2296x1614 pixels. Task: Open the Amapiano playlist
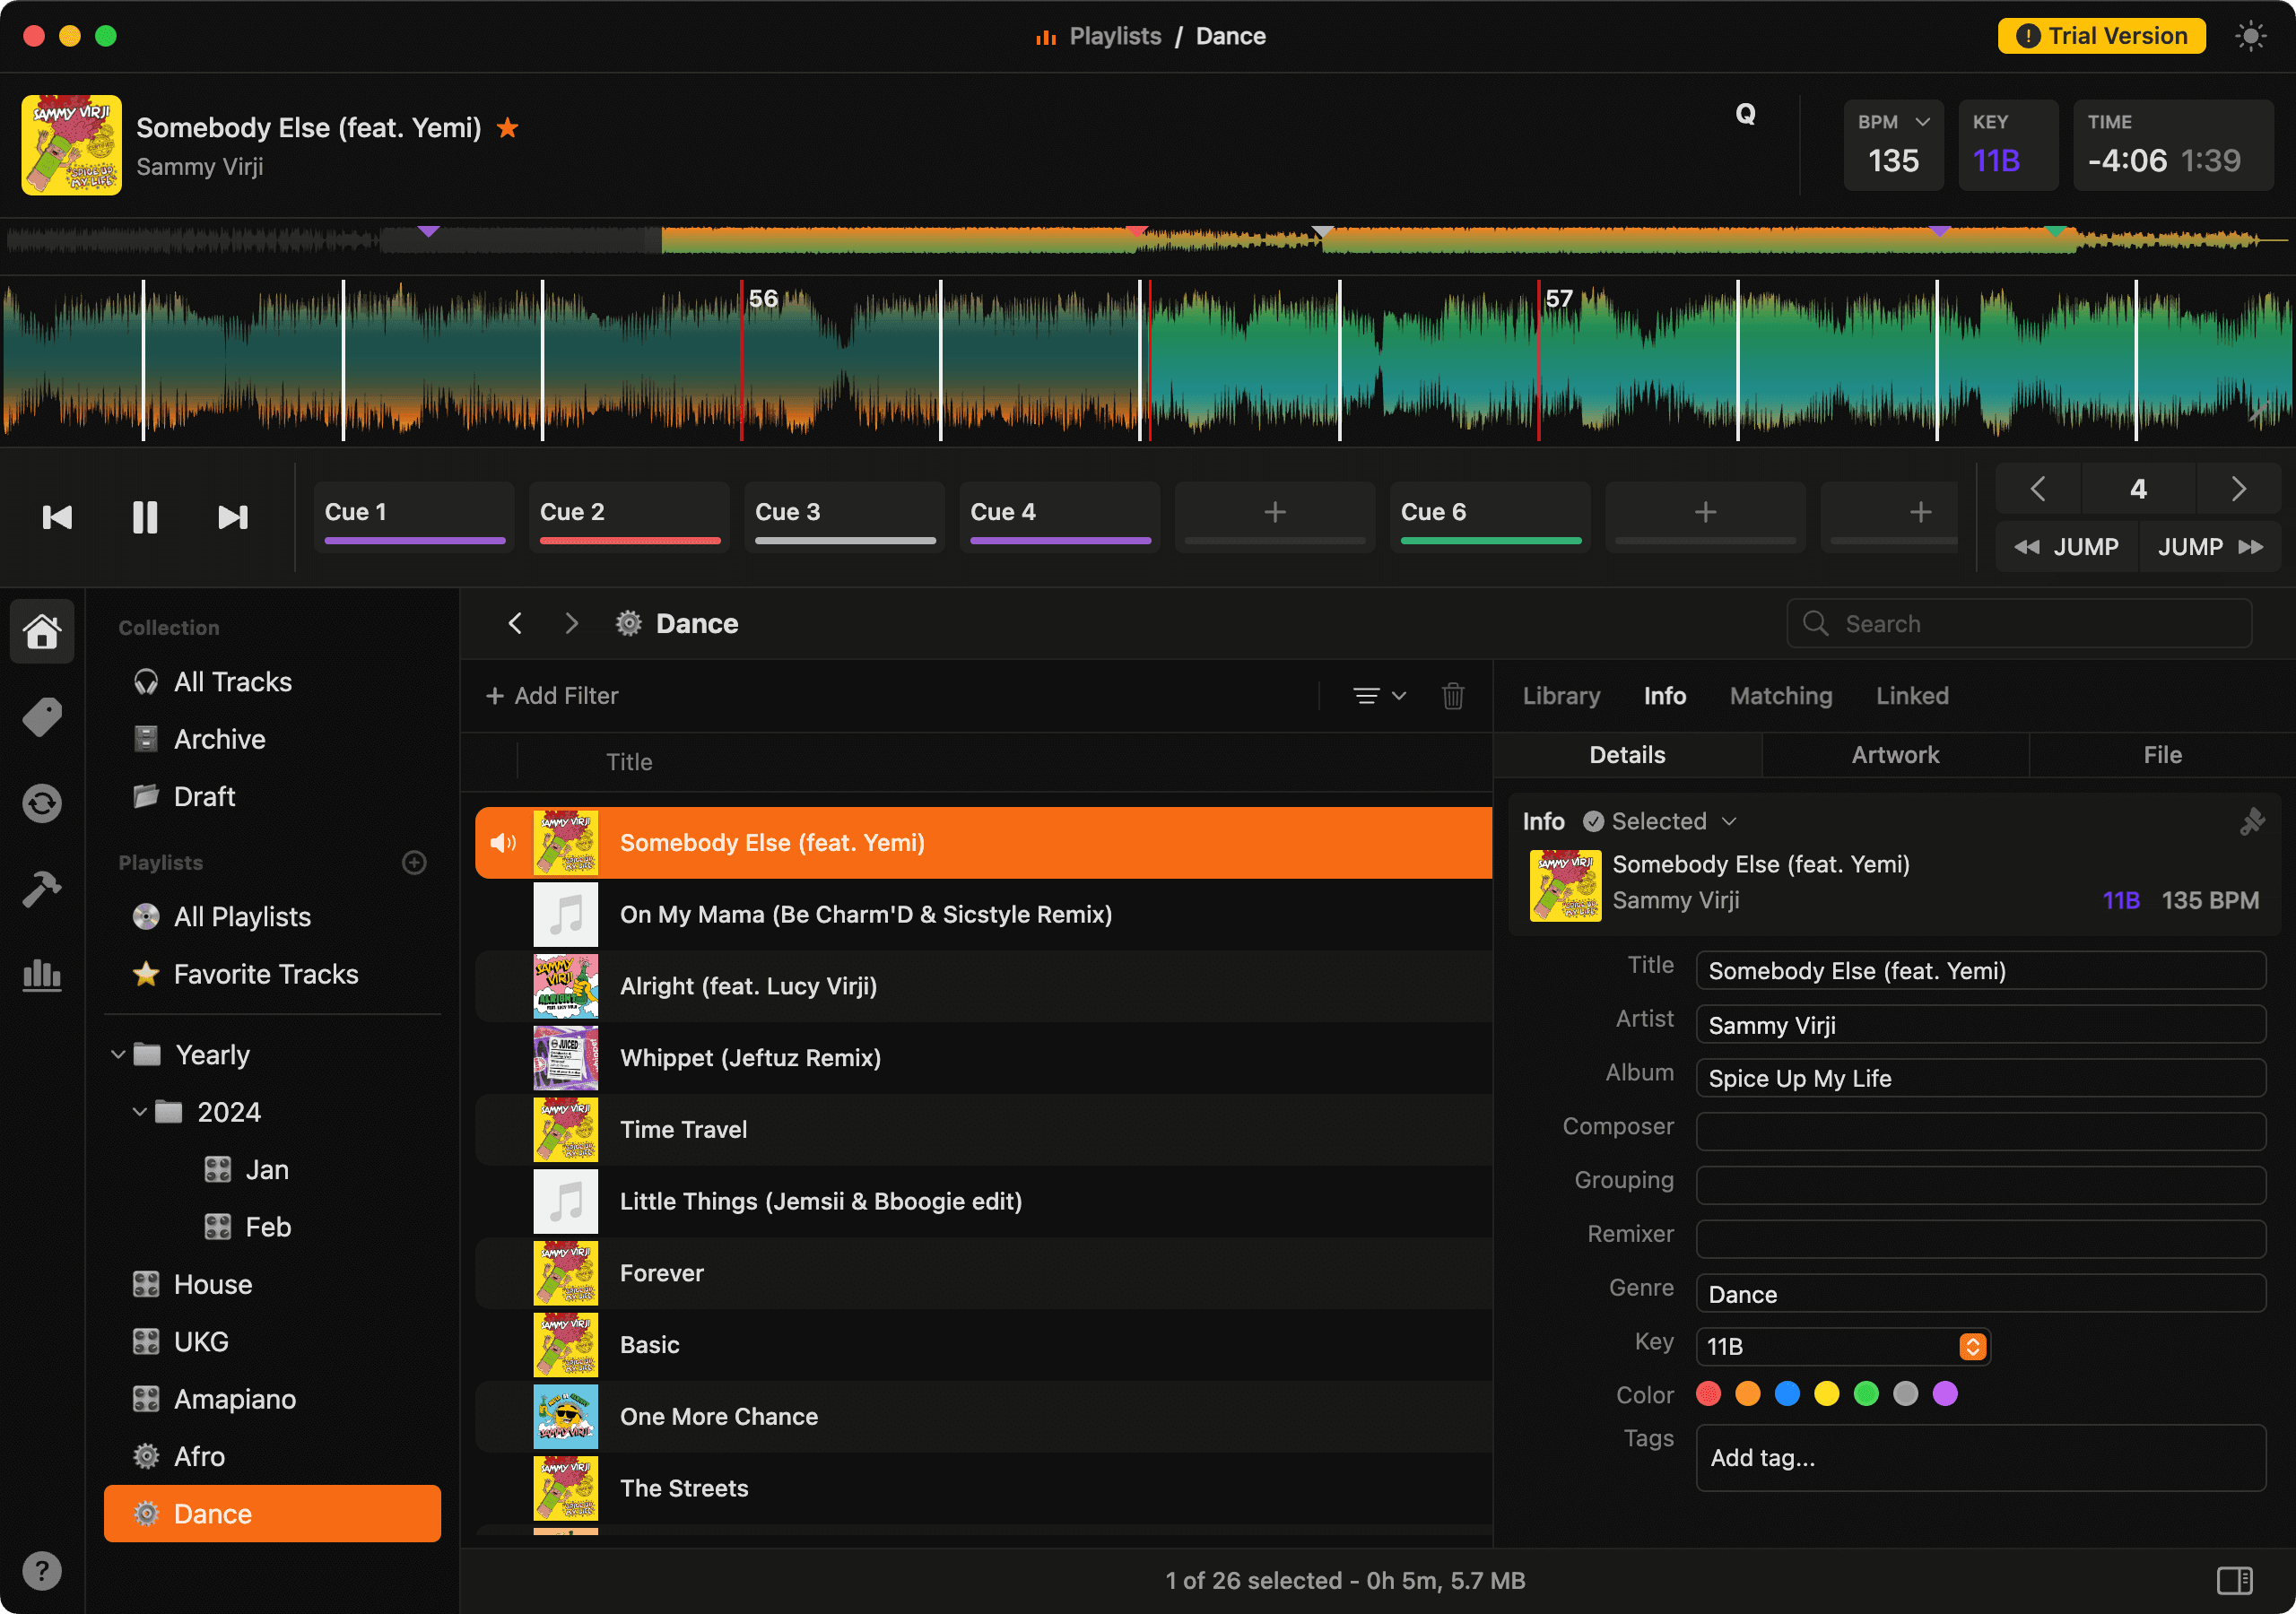pos(272,1399)
